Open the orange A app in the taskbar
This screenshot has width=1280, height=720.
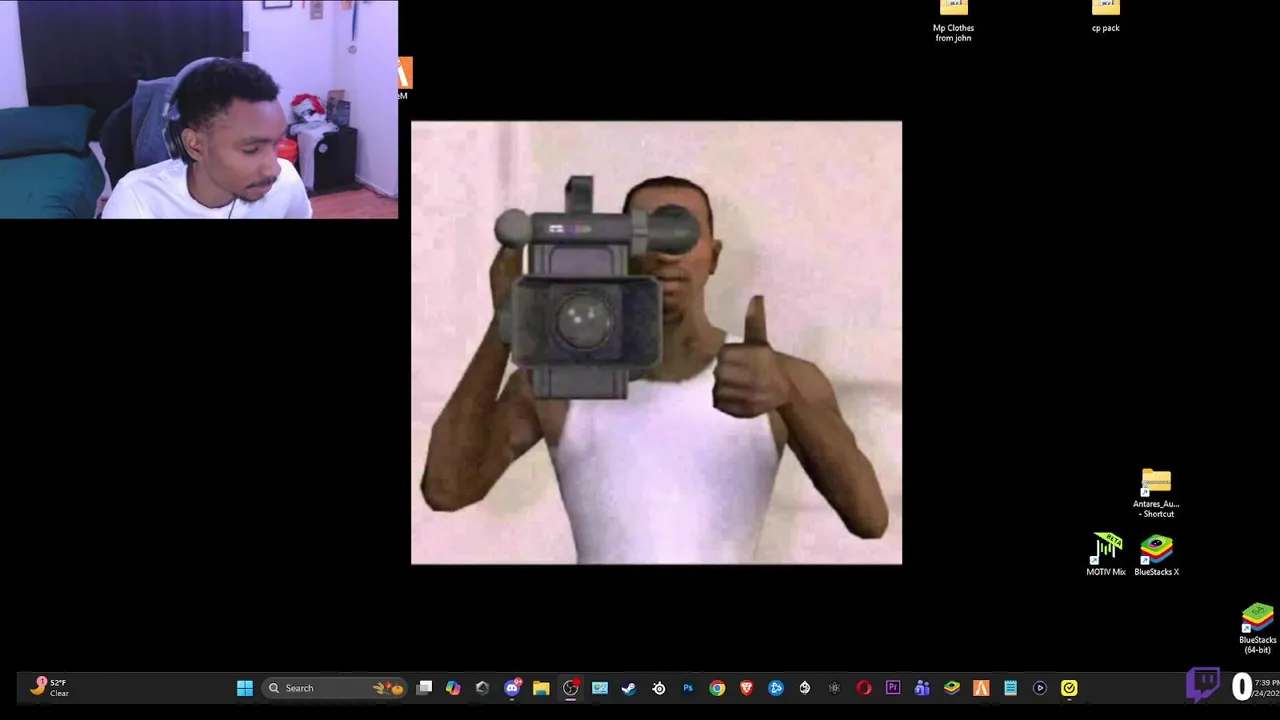(x=981, y=688)
